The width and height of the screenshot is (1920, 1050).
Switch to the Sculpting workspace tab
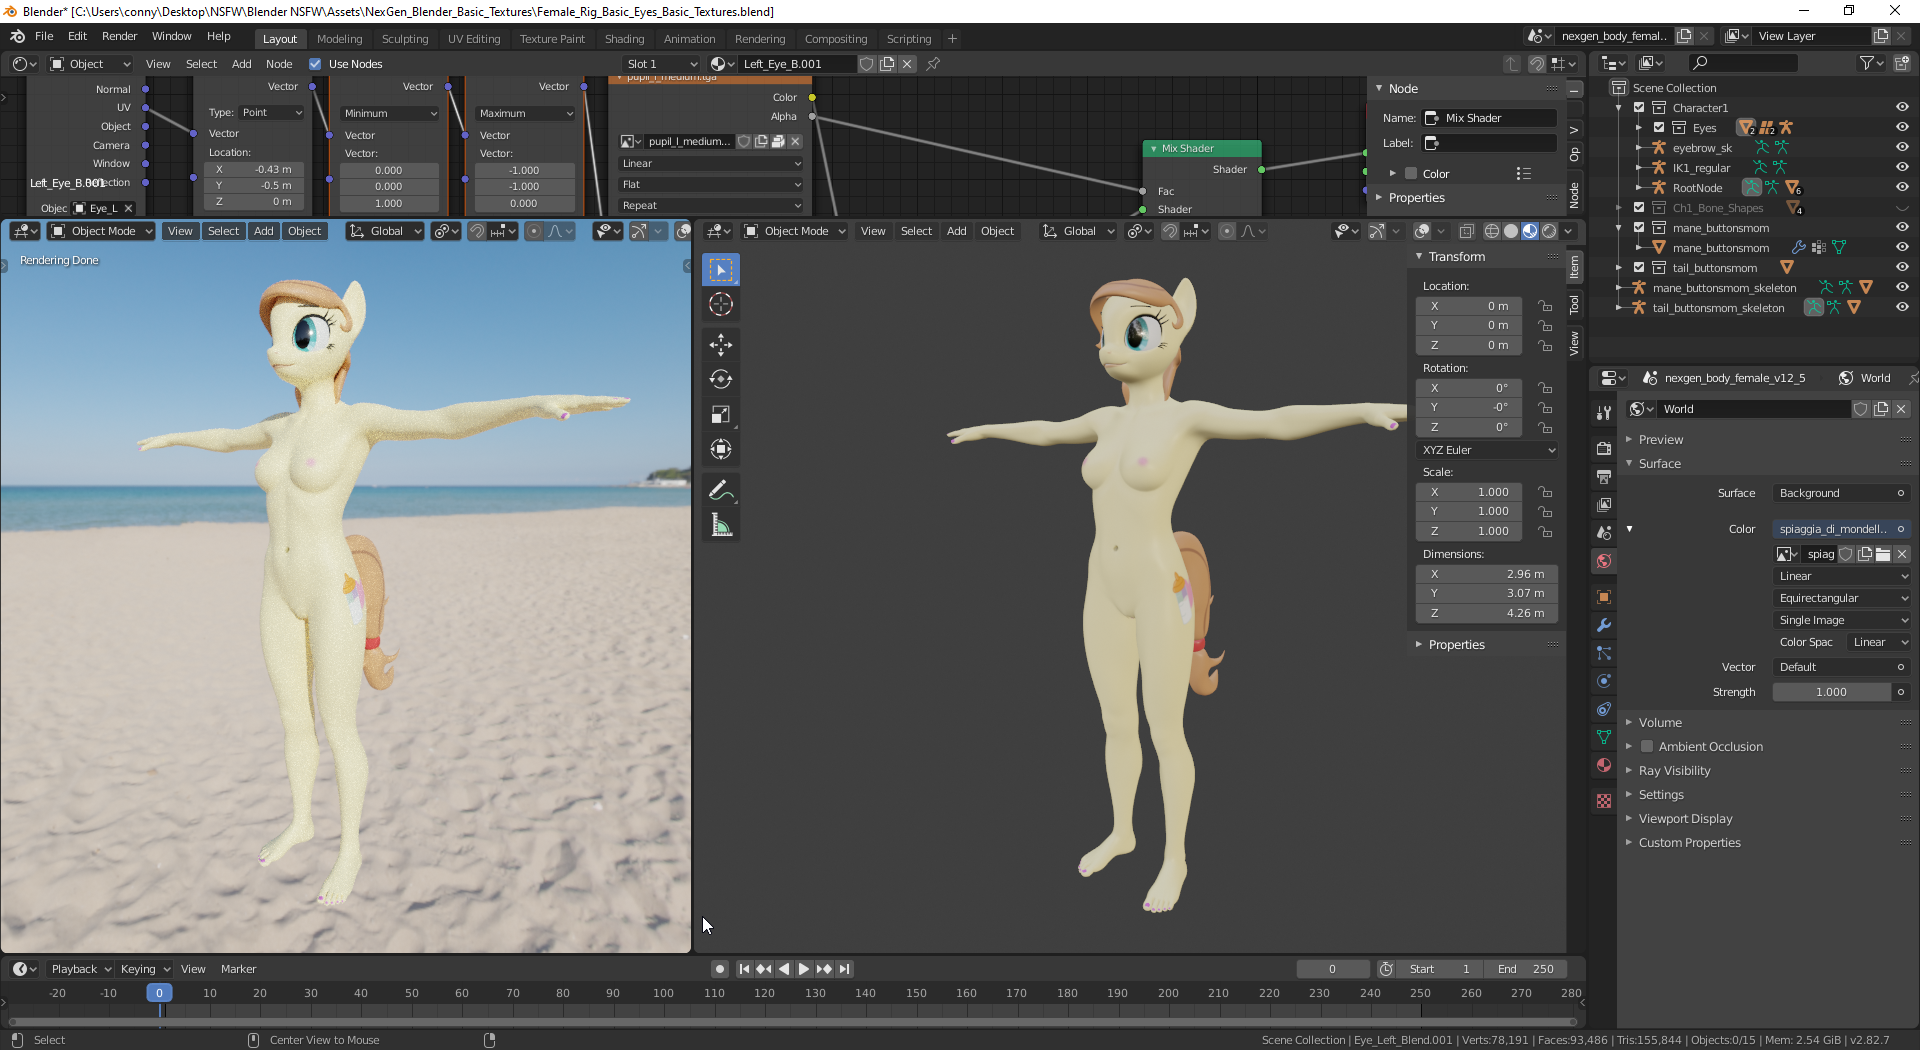[405, 39]
